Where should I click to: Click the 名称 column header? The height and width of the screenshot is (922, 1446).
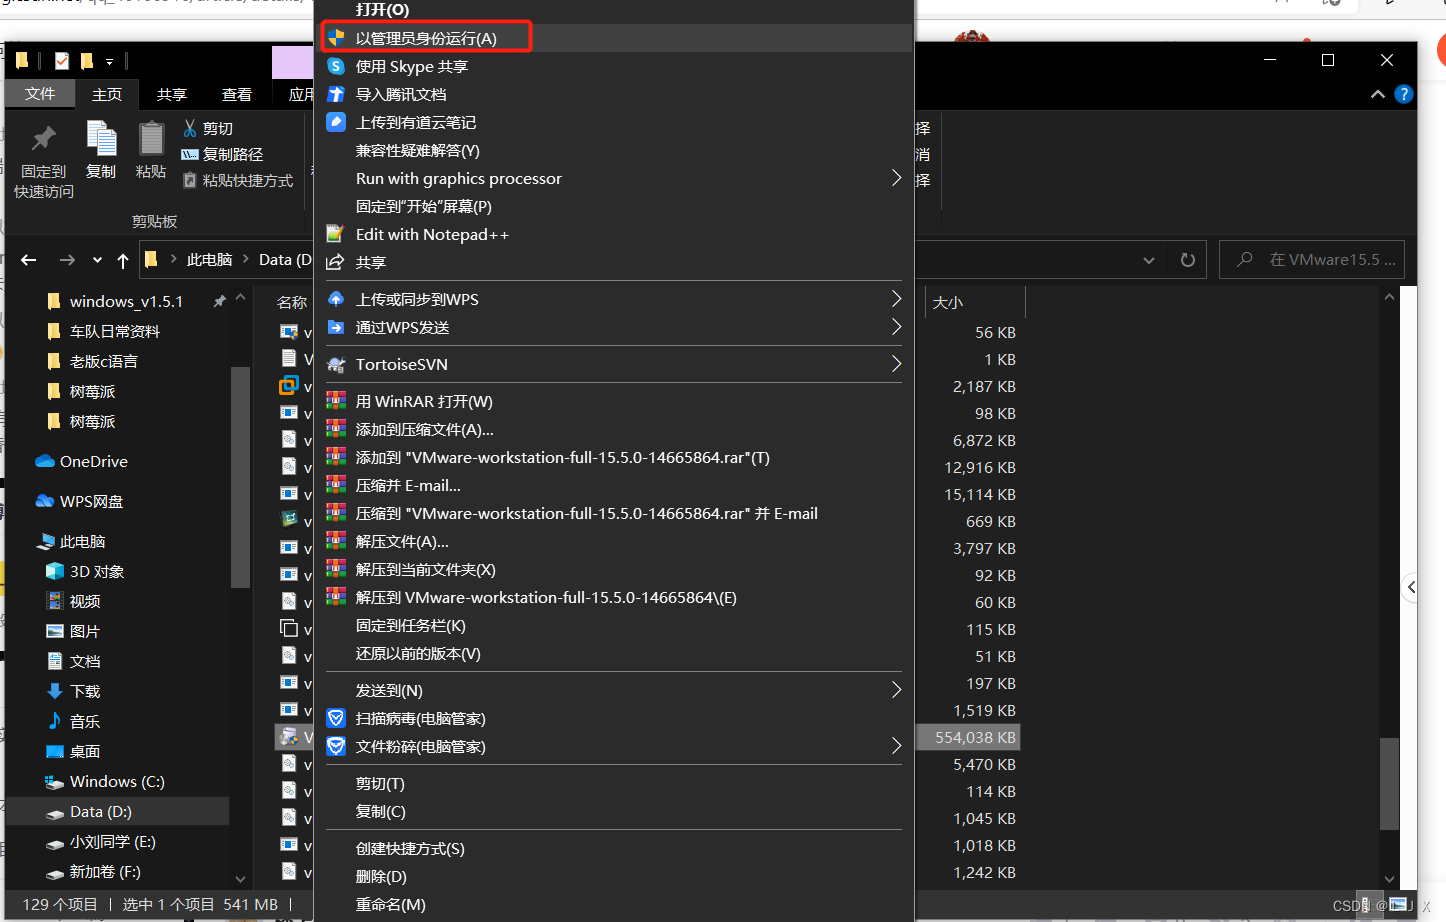tap(291, 302)
